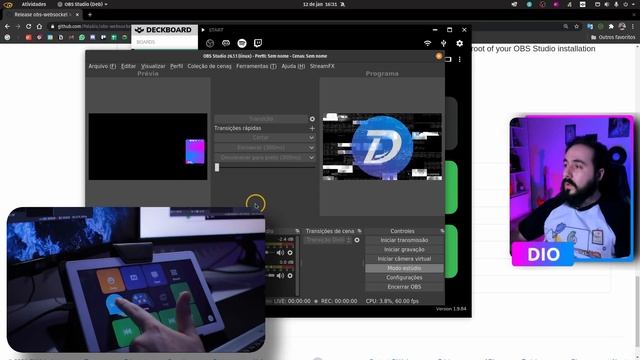Open the Discord integration icon in Deckboard
The image size is (640, 360).
(x=226, y=43)
